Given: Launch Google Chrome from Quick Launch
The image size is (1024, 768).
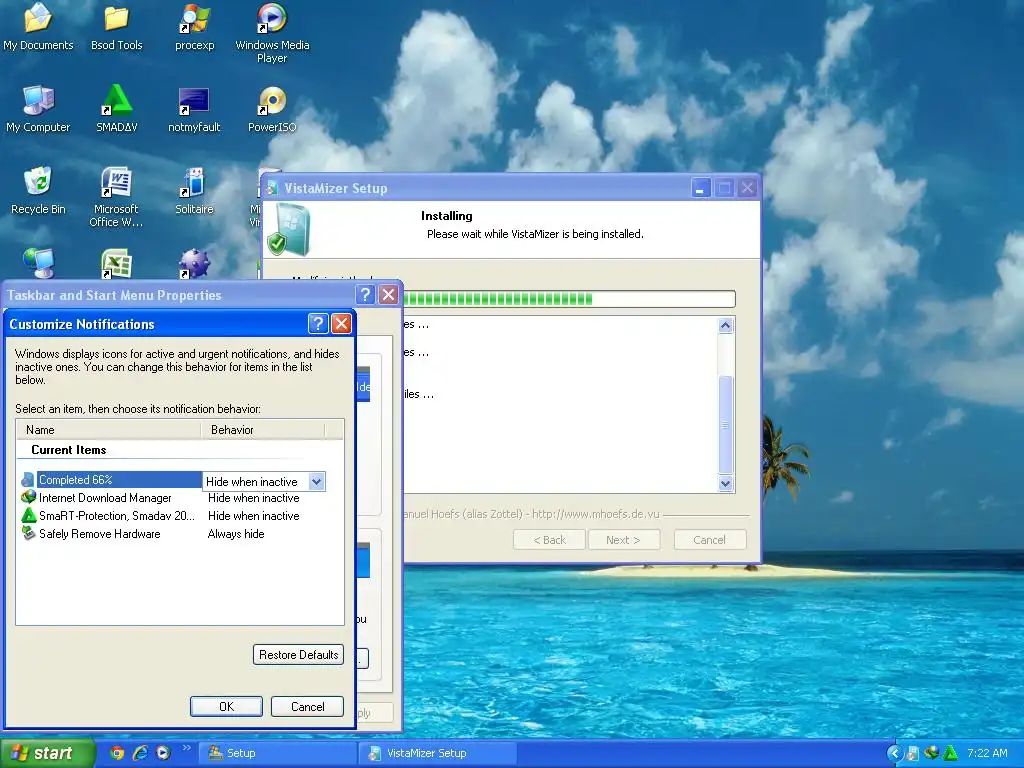Looking at the screenshot, I should click(x=117, y=753).
